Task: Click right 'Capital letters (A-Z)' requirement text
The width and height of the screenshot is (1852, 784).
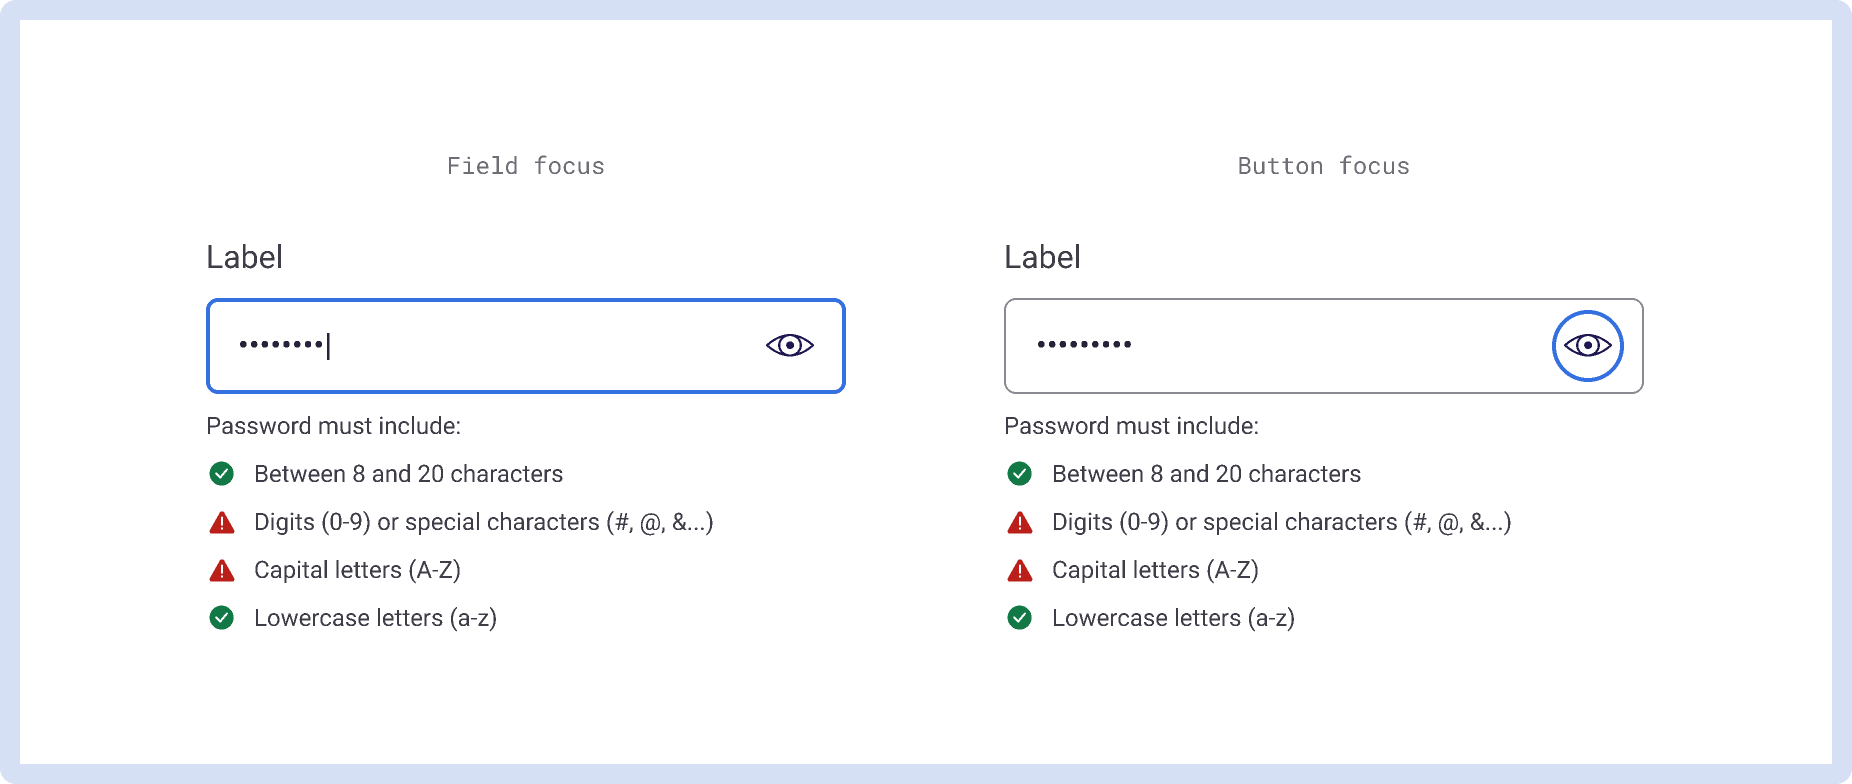Action: (x=1155, y=570)
